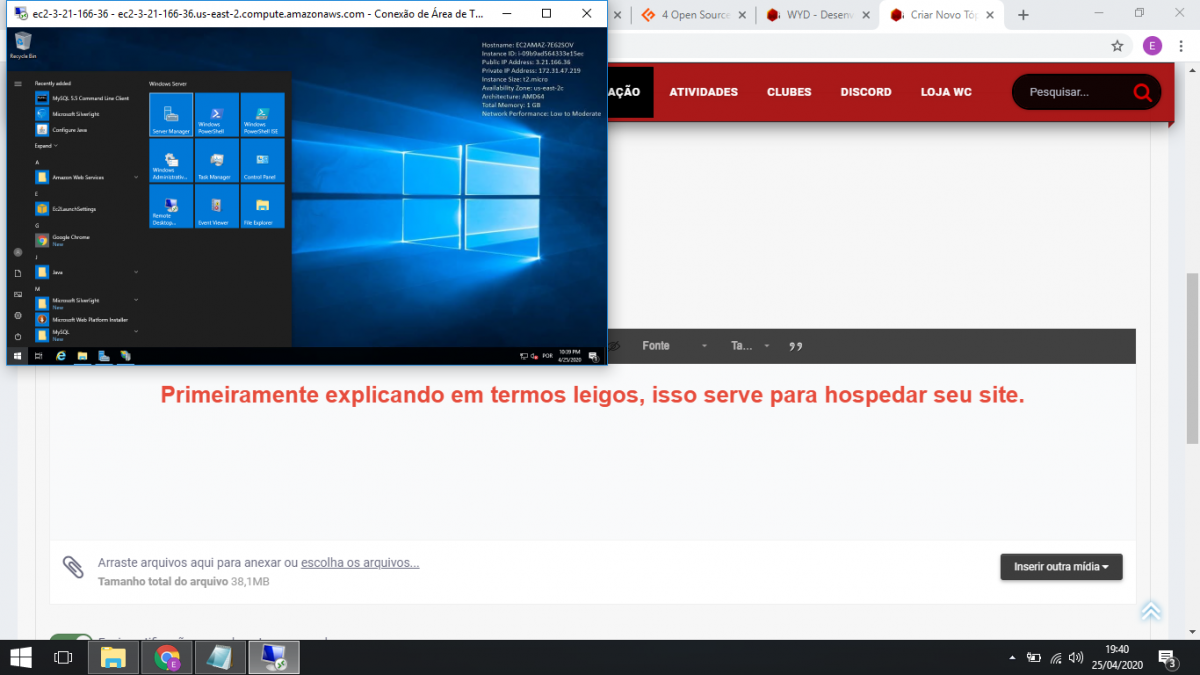This screenshot has width=1200, height=675.
Task: Click the red search magnifier icon
Action: coord(1142,92)
